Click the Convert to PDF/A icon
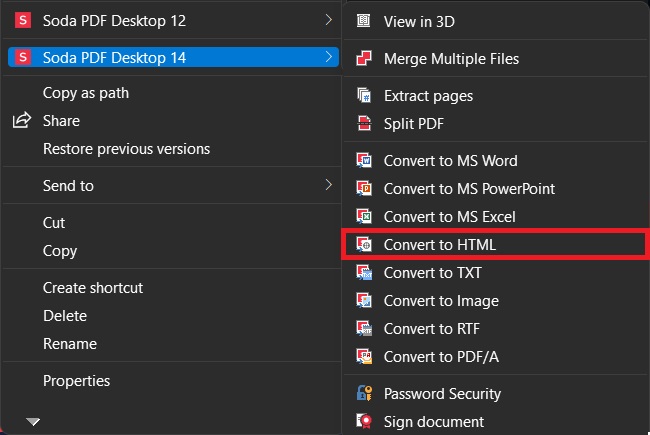 point(364,357)
